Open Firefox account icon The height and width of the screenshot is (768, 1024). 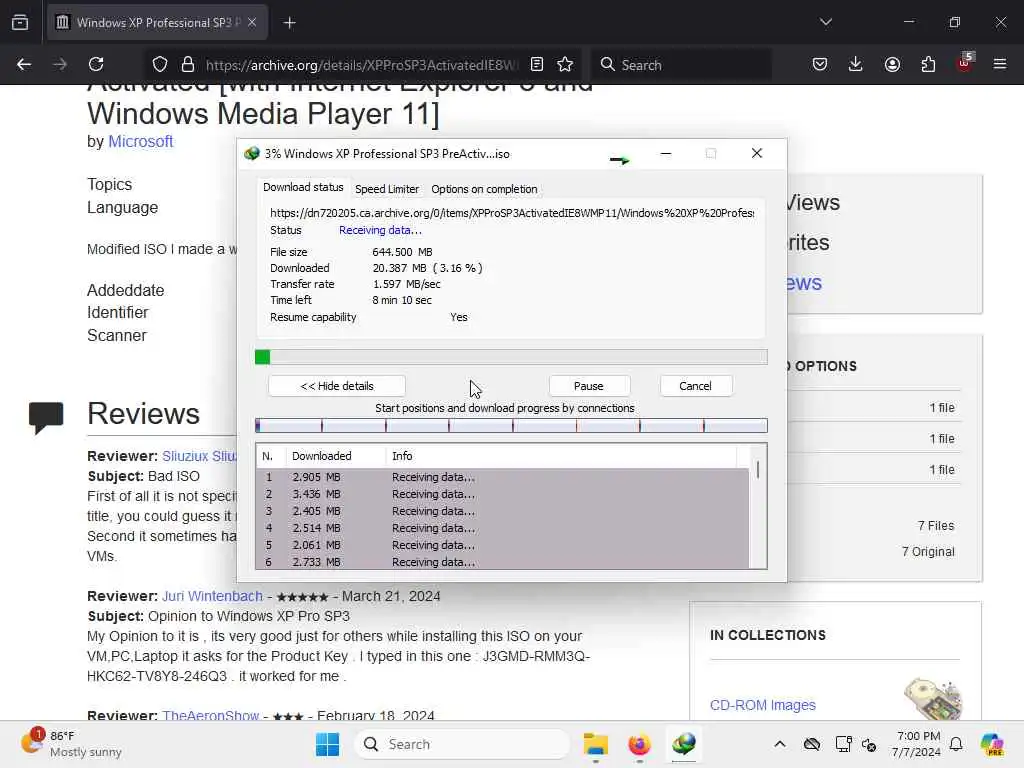(892, 64)
